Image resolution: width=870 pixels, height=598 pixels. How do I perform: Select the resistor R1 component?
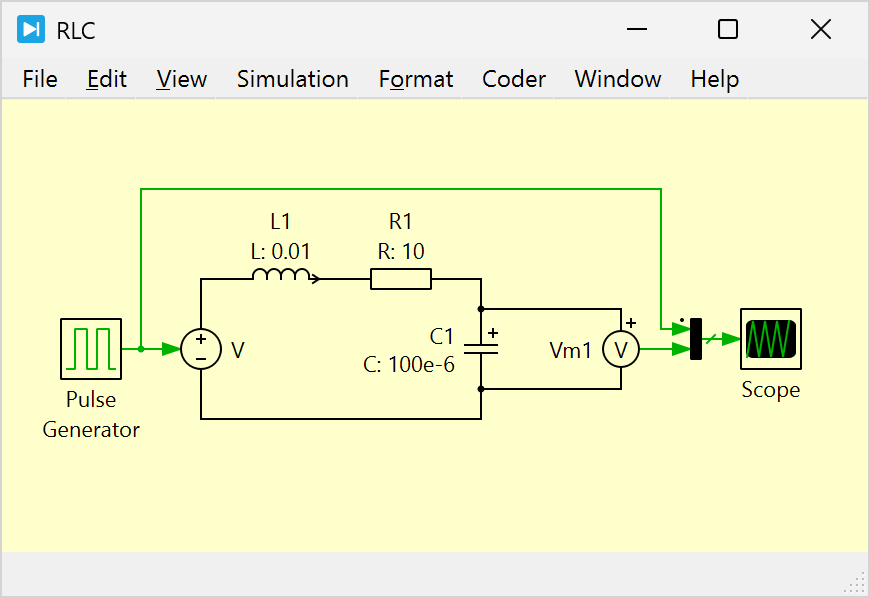[x=400, y=279]
